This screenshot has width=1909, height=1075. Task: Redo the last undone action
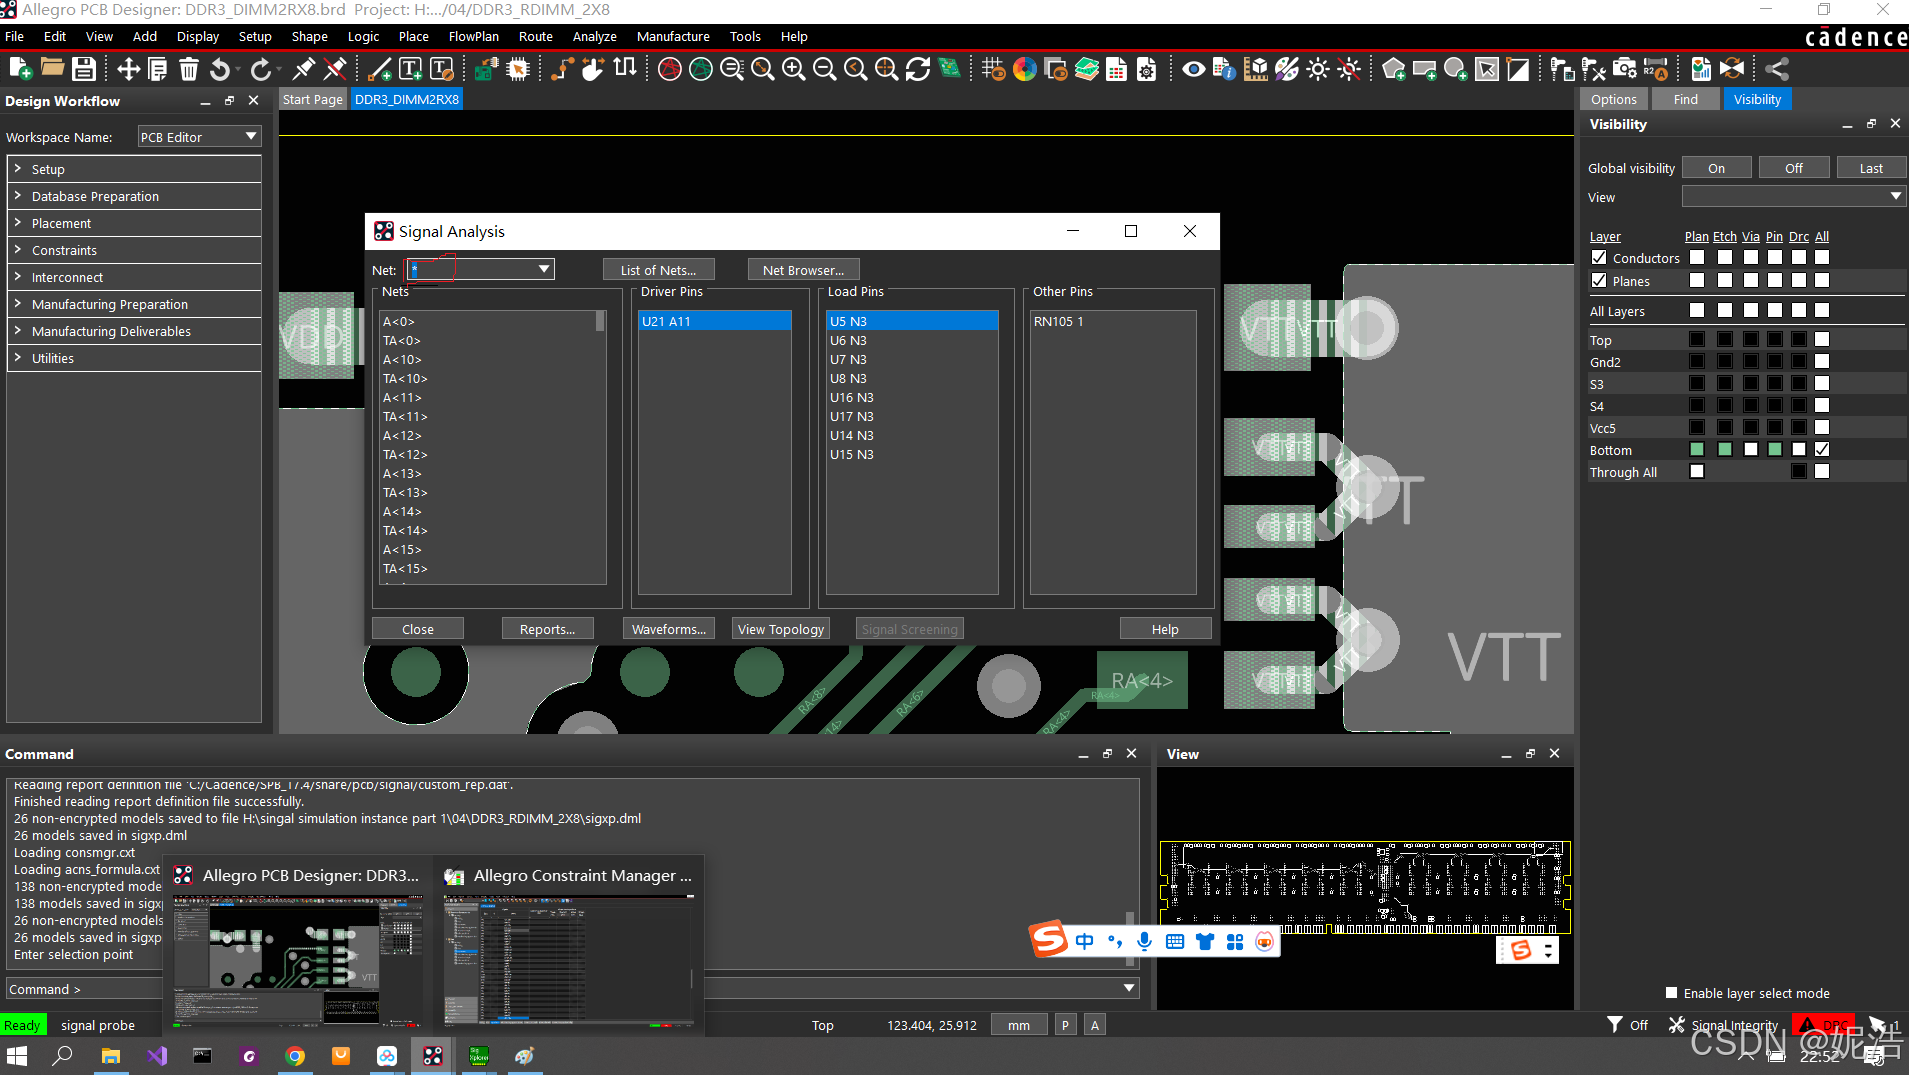pyautogui.click(x=261, y=69)
